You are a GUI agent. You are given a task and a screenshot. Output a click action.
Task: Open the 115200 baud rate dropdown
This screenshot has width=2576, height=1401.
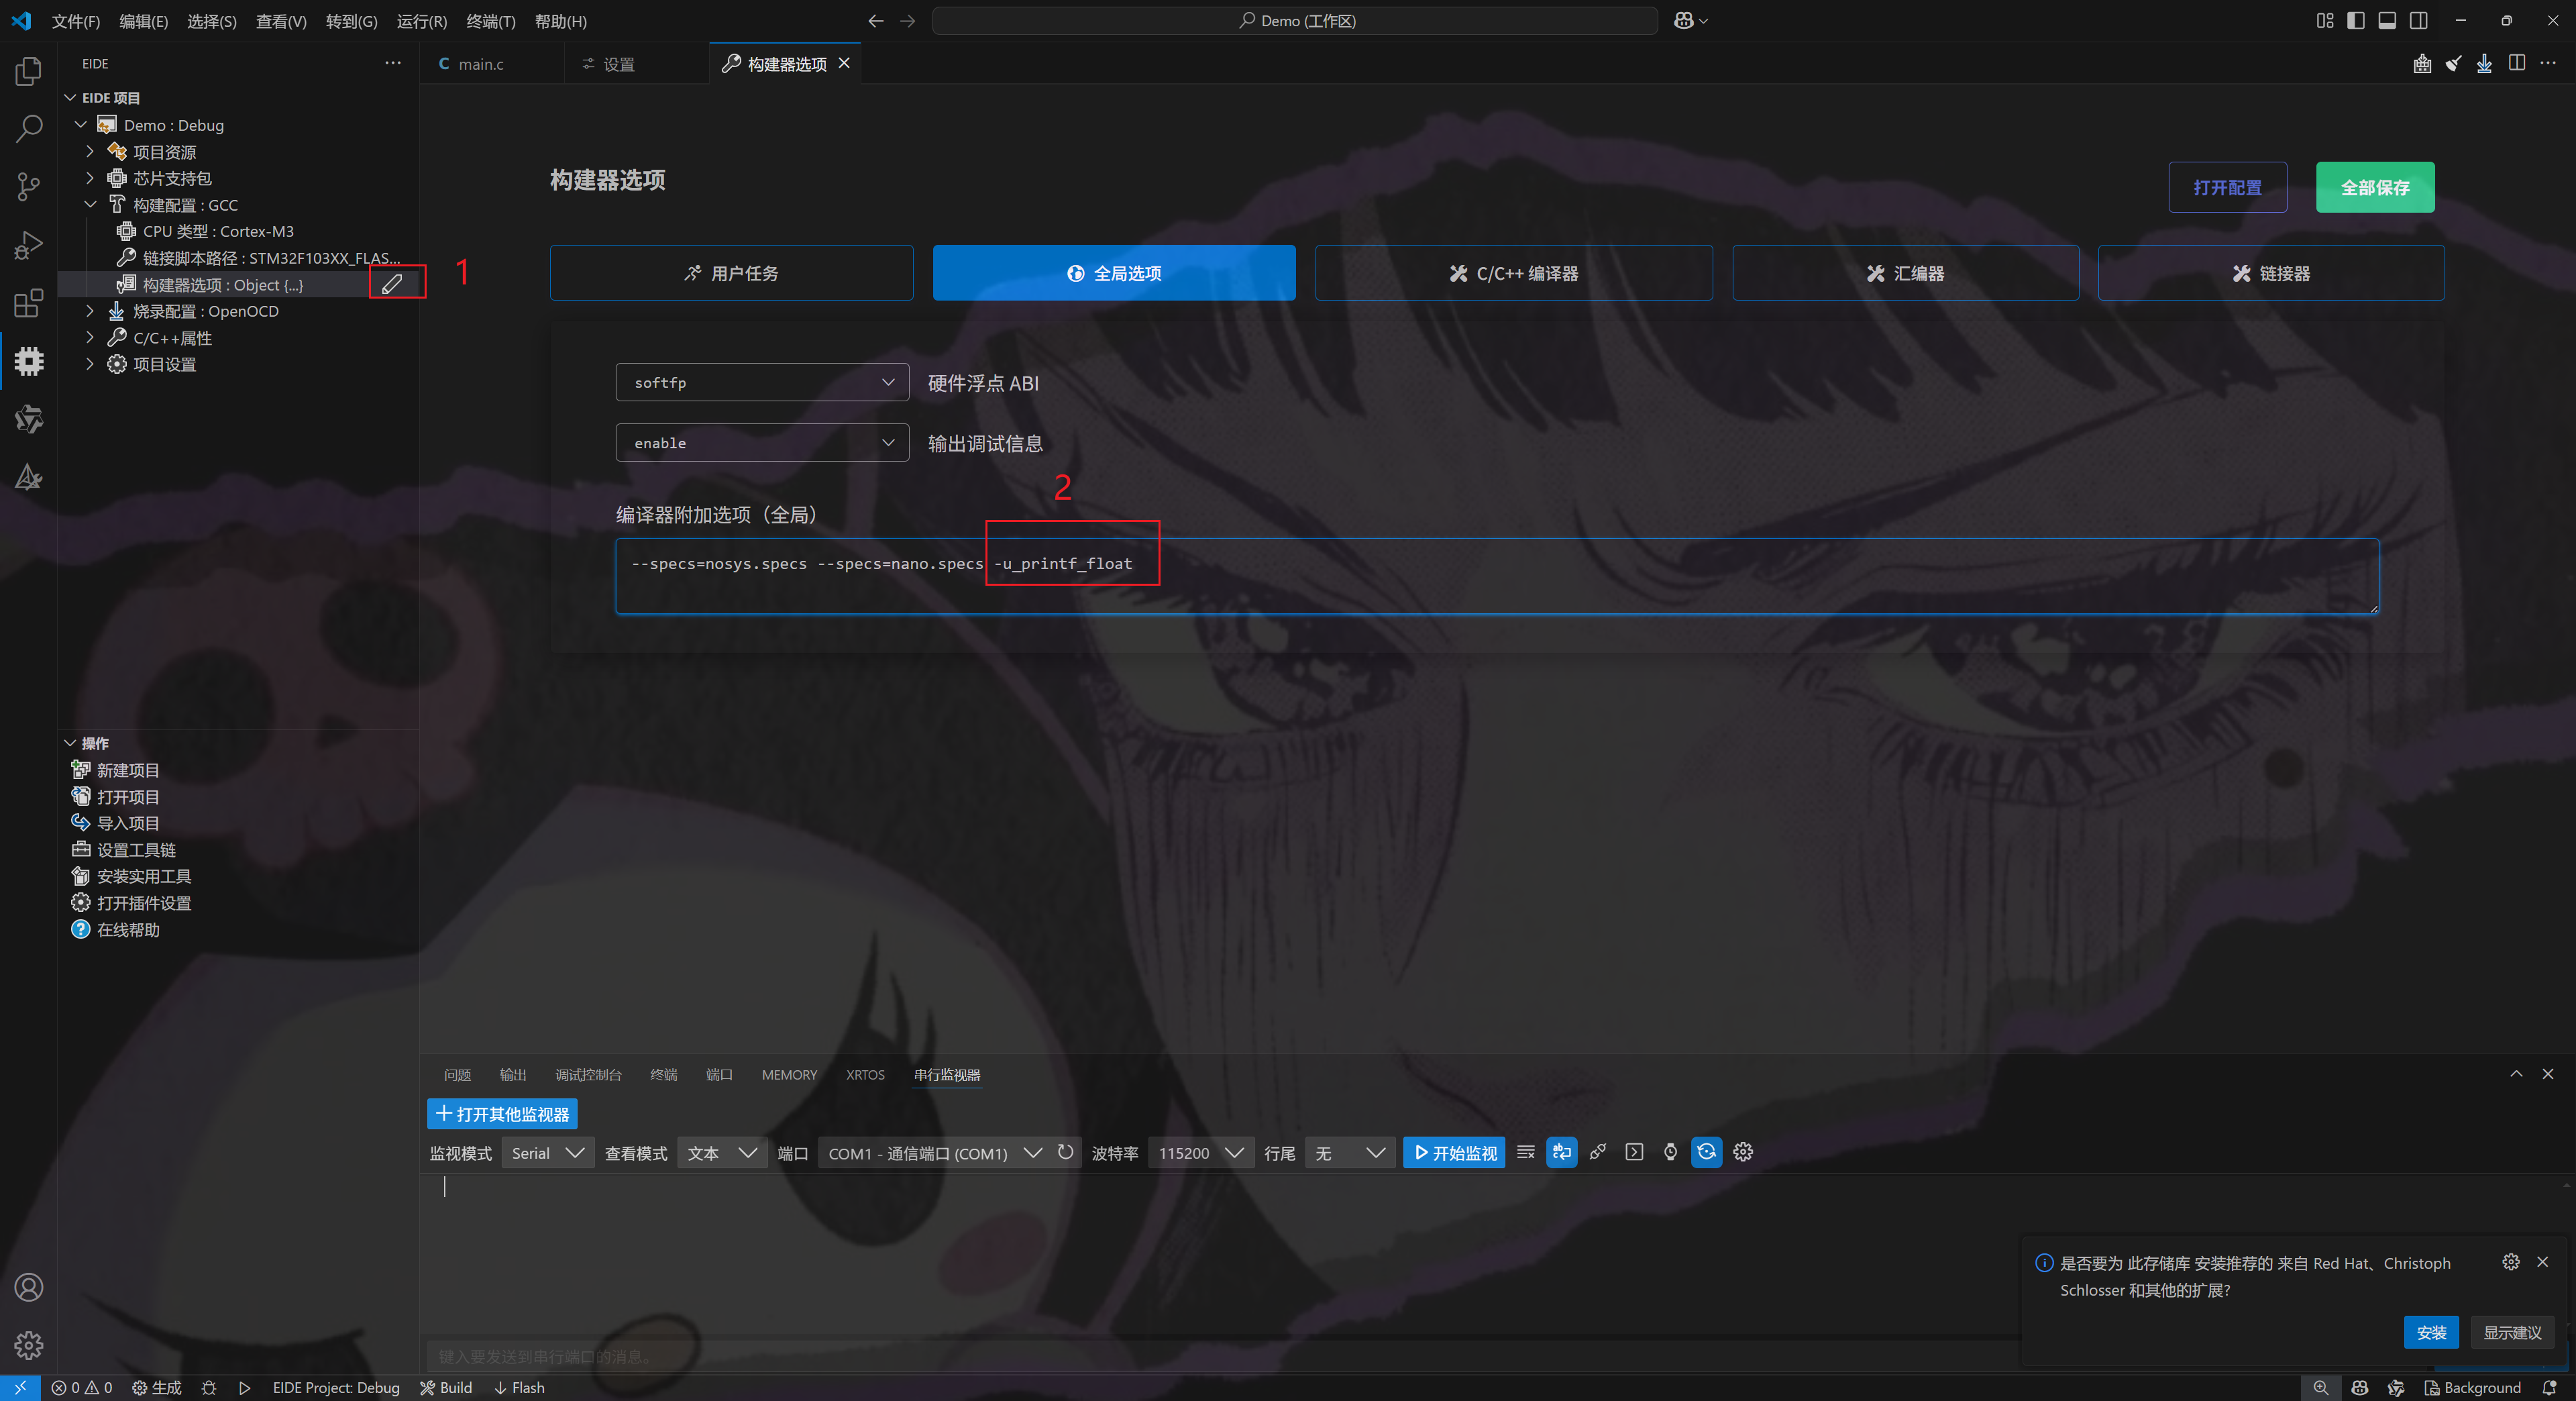click(1201, 1153)
